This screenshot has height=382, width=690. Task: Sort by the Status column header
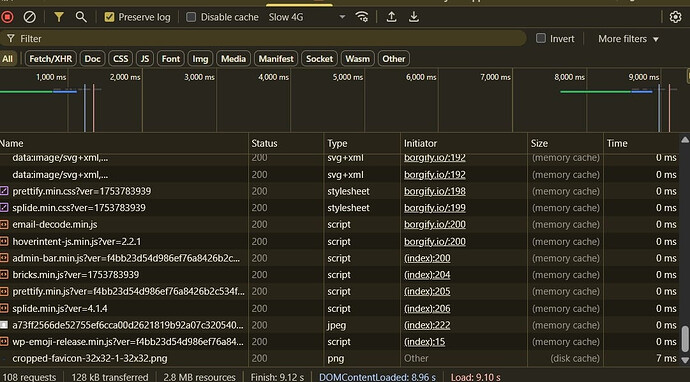(264, 143)
